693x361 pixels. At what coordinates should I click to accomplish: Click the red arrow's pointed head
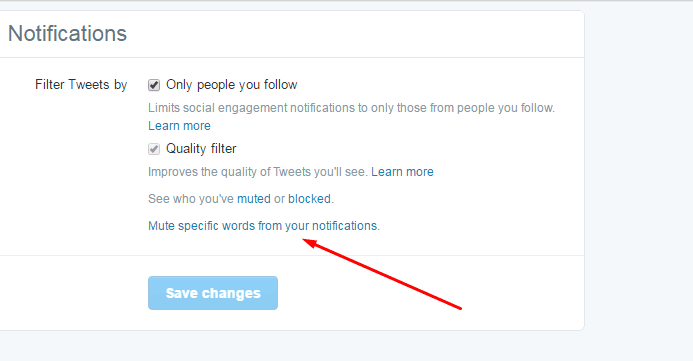tap(308, 243)
